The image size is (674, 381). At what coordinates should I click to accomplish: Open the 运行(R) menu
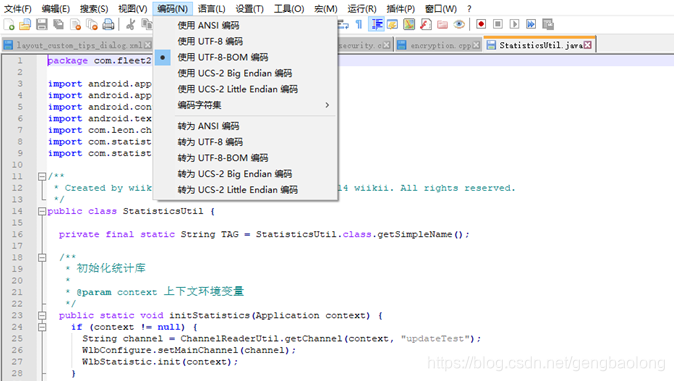362,9
